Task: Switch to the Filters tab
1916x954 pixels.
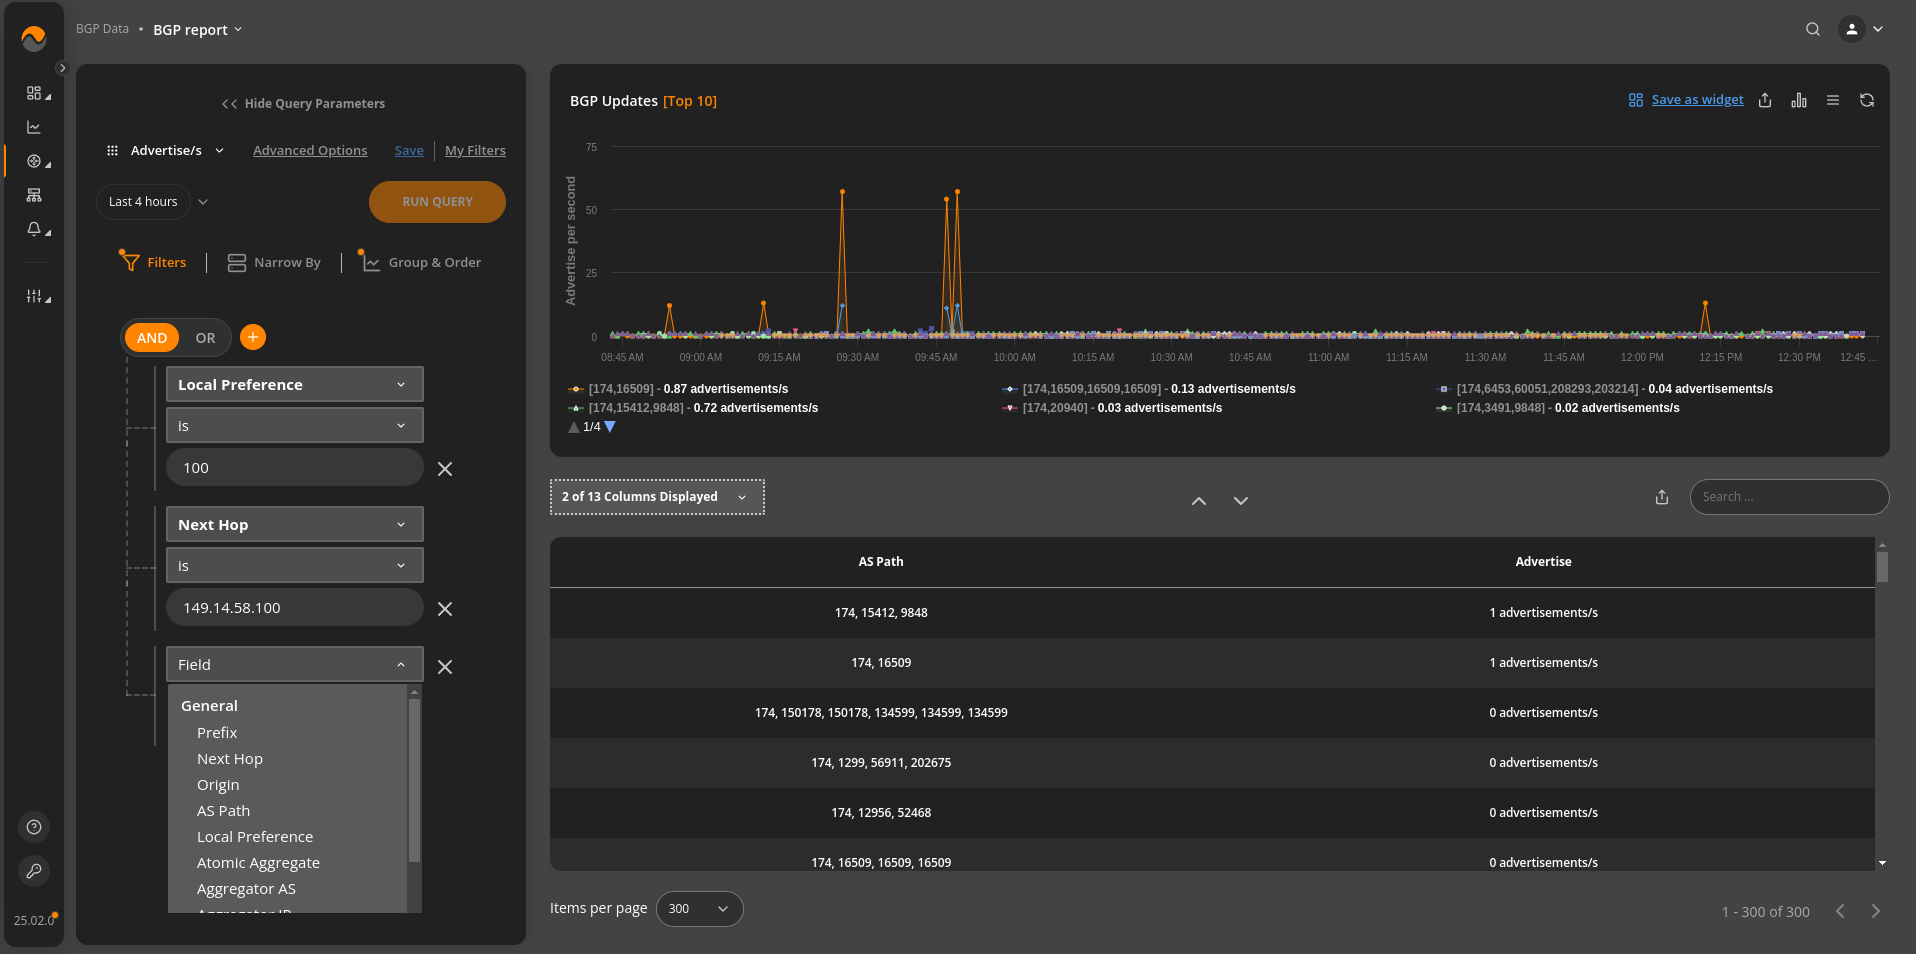Action: pos(153,262)
